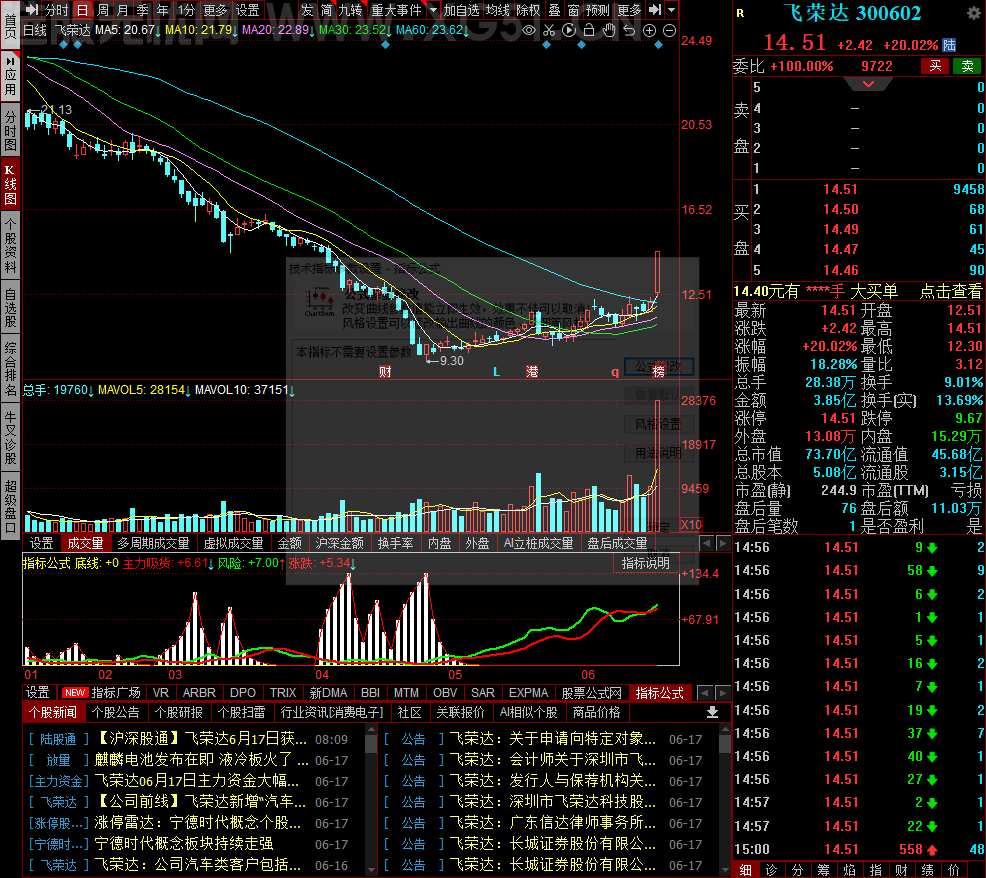Click the 15:00 trade row with 558
Screen dimensions: 986x878
[x=860, y=849]
